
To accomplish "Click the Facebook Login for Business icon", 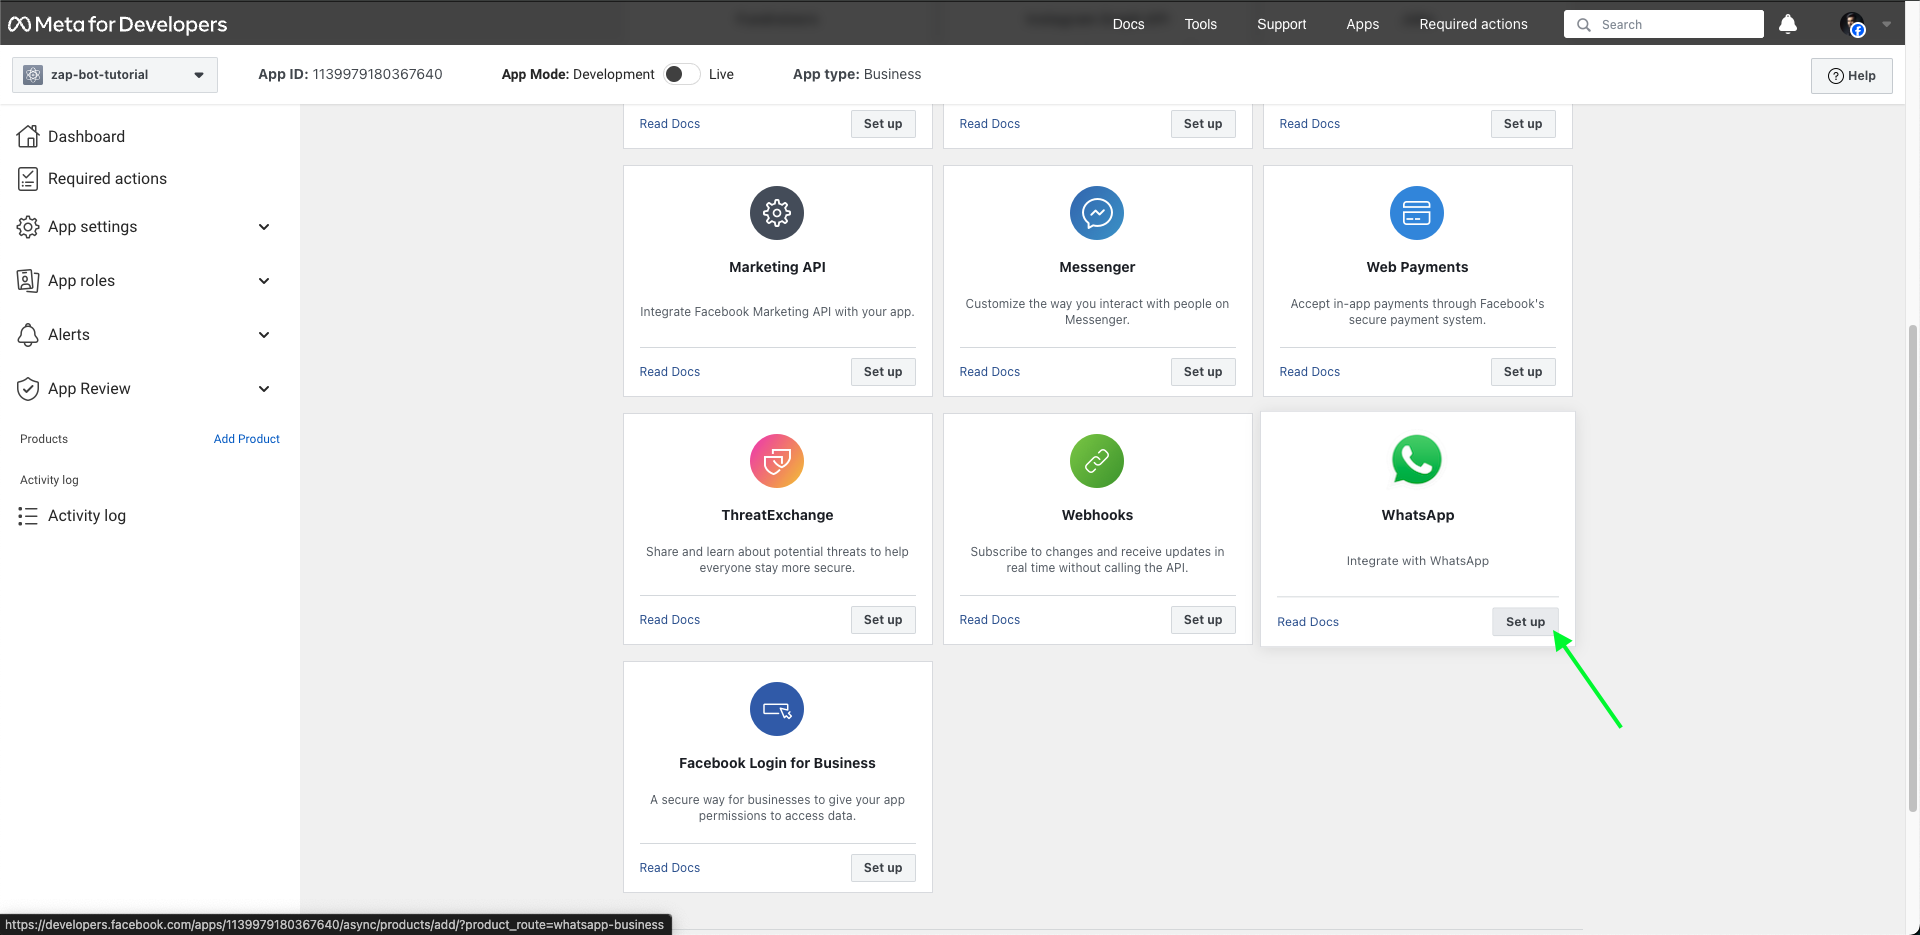I will pyautogui.click(x=777, y=709).
